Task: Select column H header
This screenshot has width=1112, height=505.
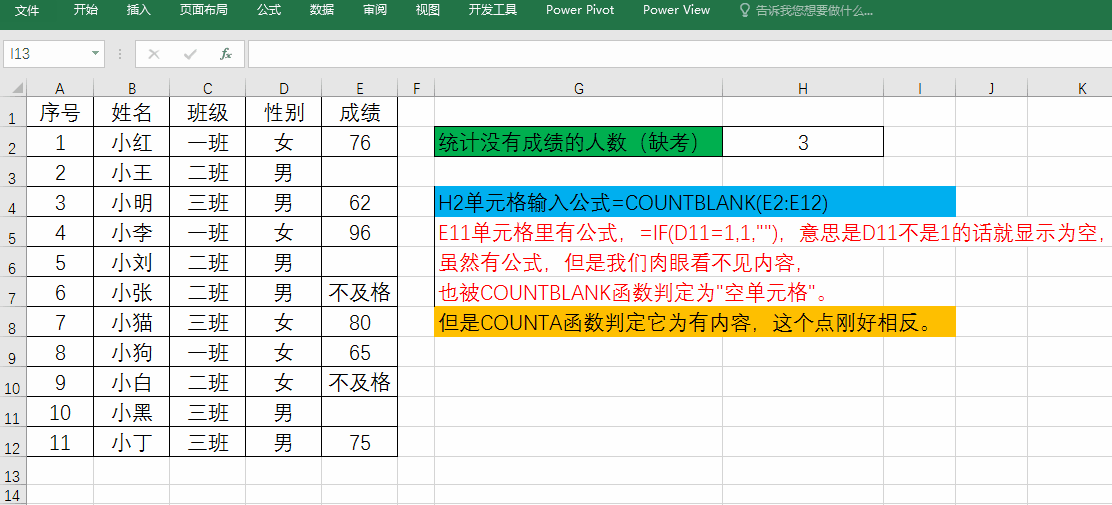Action: click(803, 89)
